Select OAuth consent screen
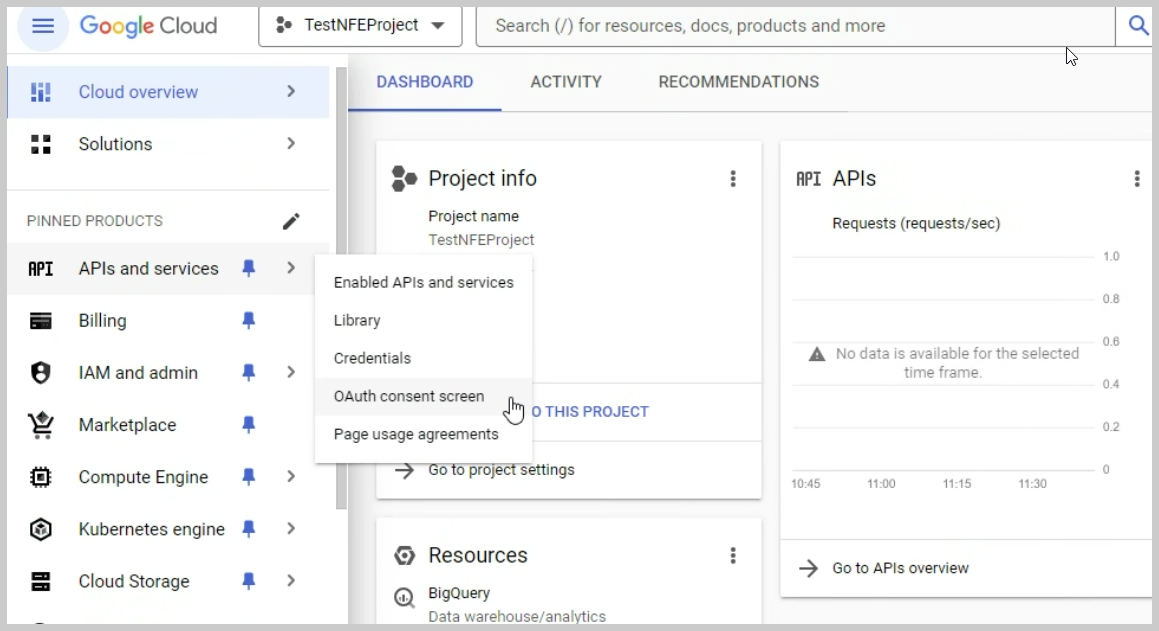1159x631 pixels. pyautogui.click(x=424, y=397)
